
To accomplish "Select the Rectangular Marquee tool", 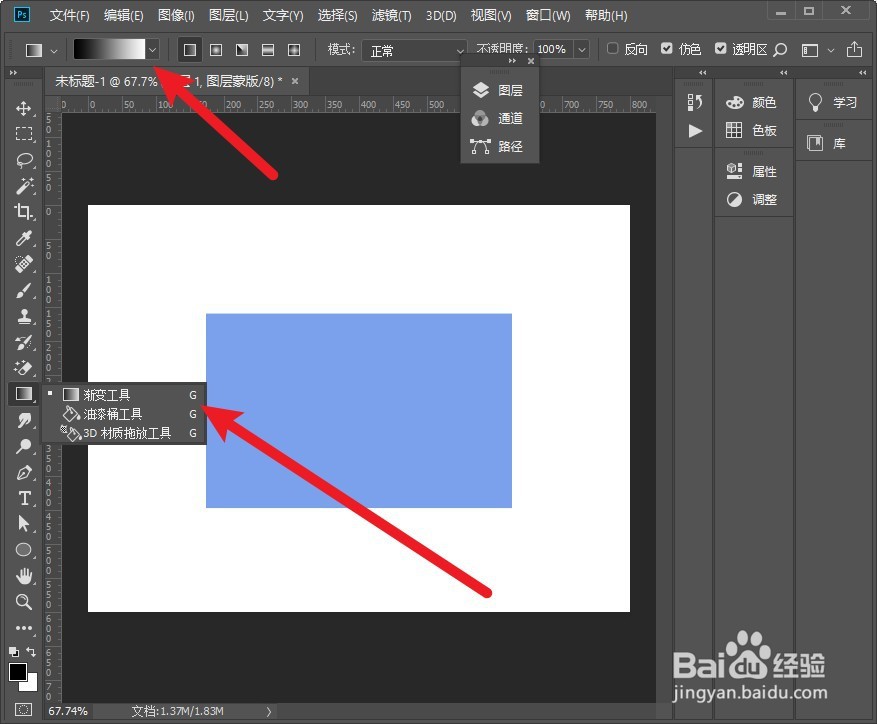I will 23,134.
